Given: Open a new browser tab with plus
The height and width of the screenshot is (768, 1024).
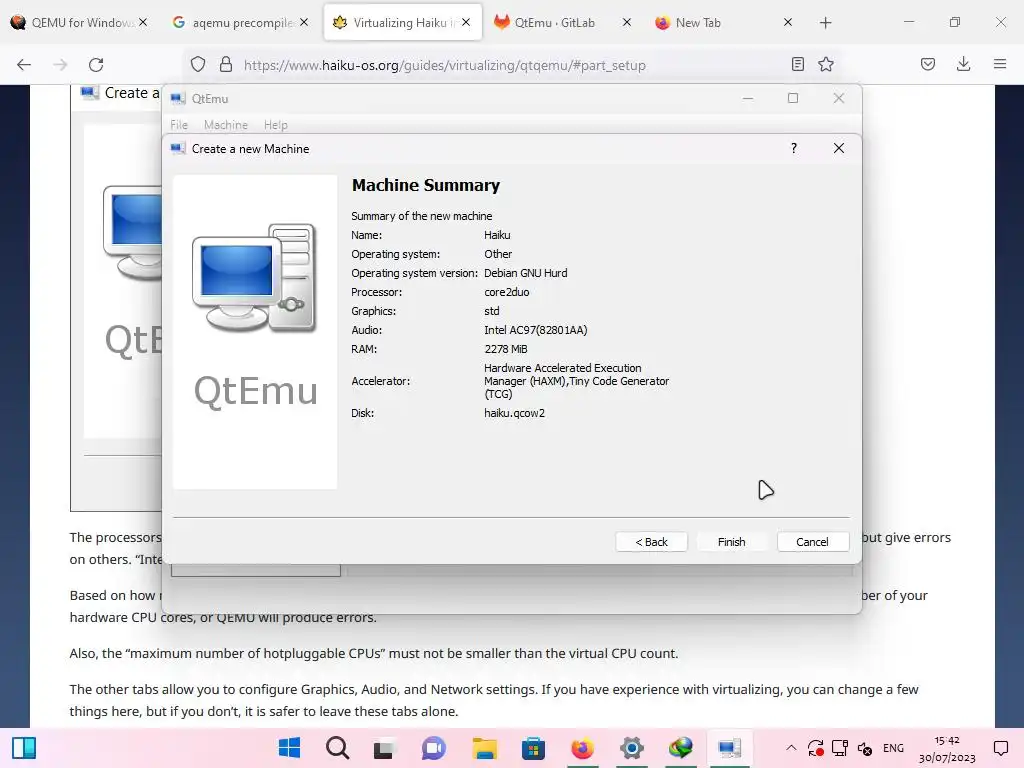Looking at the screenshot, I should [825, 23].
